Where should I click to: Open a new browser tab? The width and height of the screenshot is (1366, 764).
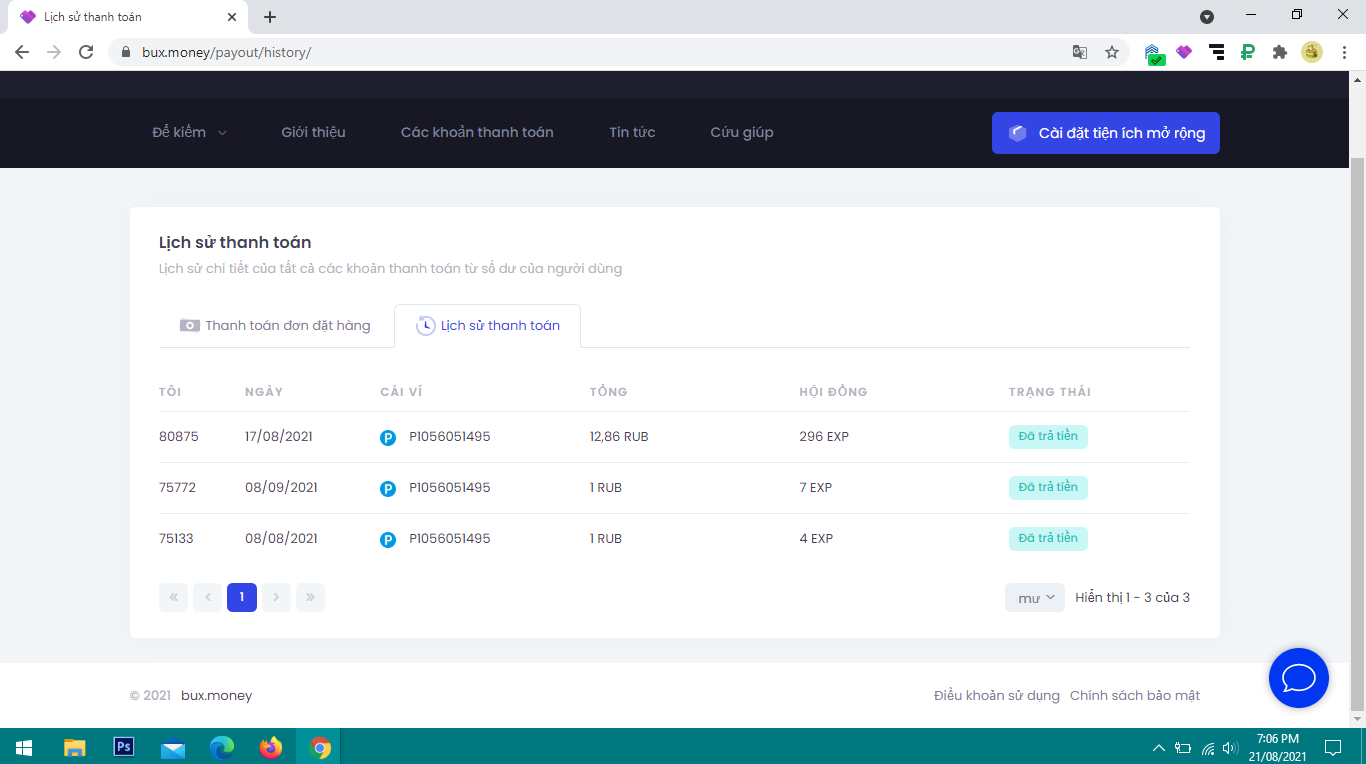pyautogui.click(x=270, y=17)
